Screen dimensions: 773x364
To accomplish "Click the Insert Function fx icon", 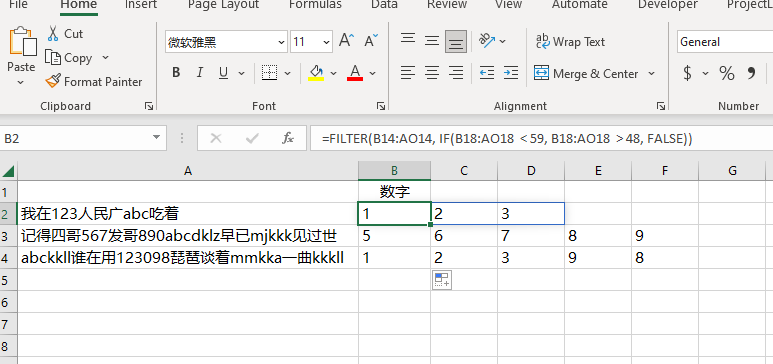I will (x=288, y=139).
